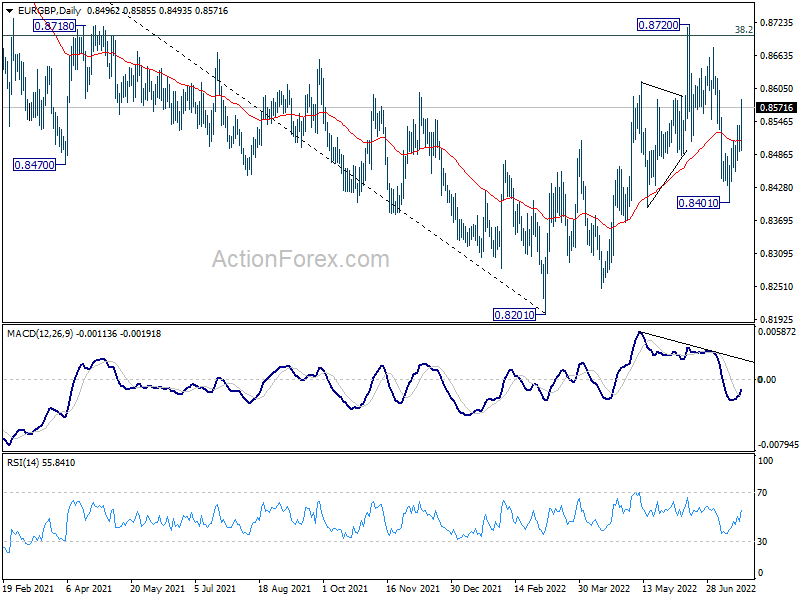Click the 16 Nov 2021 date label
Viewport: 800px width, 600px height.
(x=413, y=589)
